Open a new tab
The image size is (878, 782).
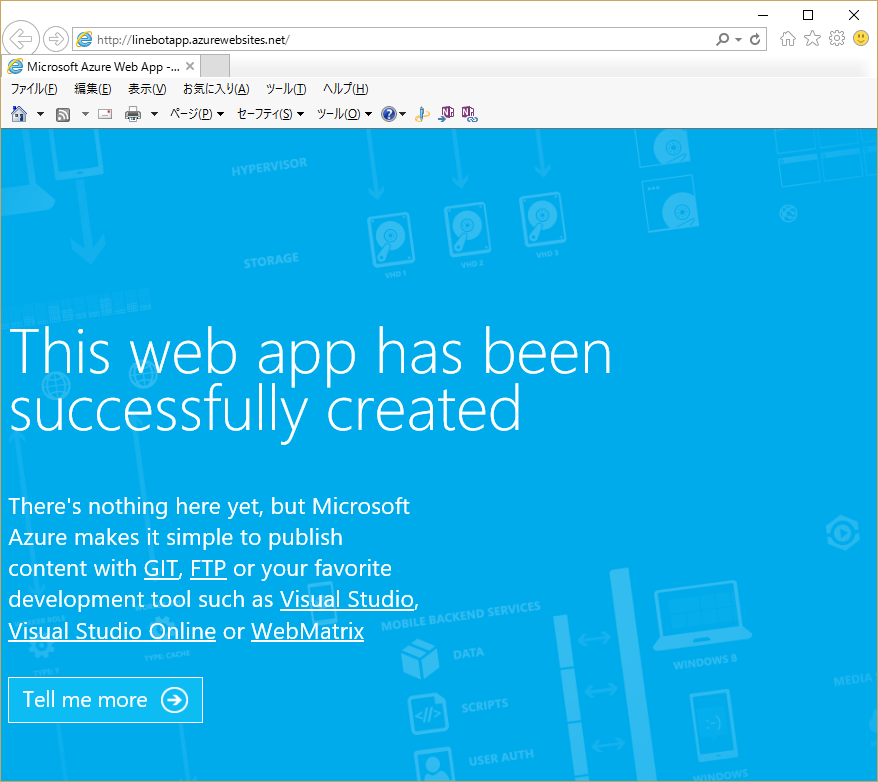[215, 66]
